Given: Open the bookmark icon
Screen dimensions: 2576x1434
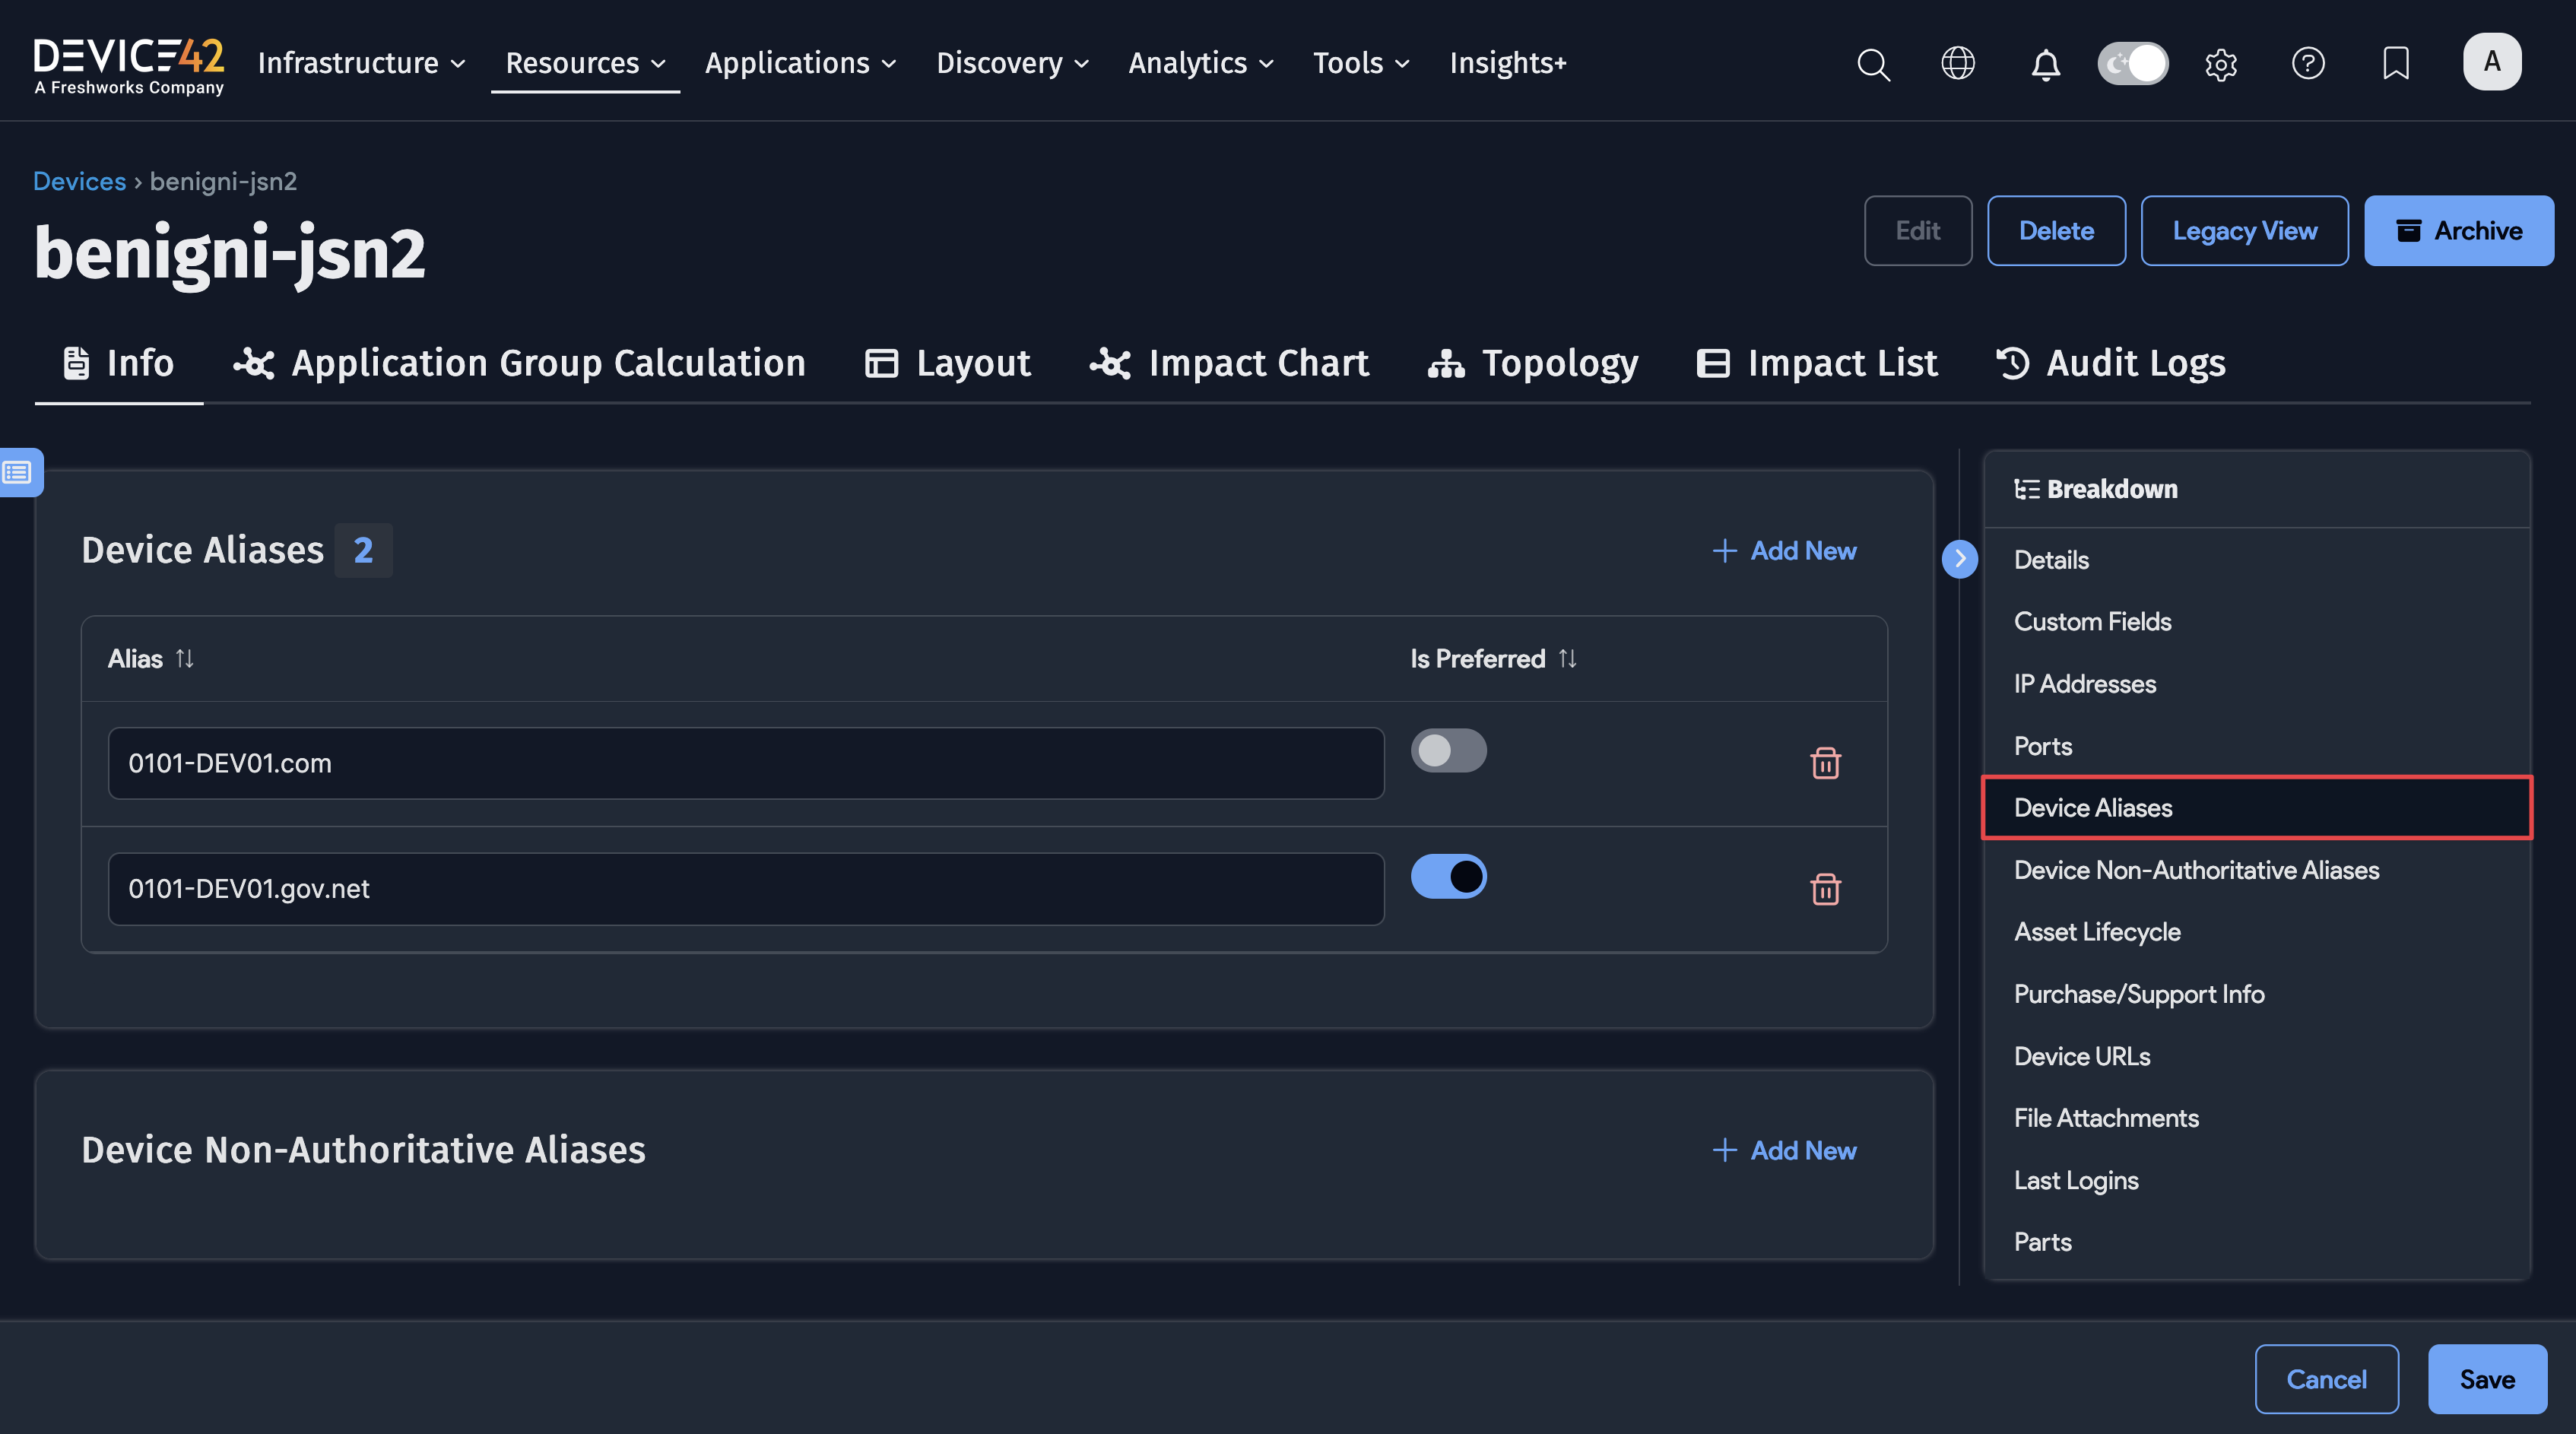Looking at the screenshot, I should (2395, 64).
